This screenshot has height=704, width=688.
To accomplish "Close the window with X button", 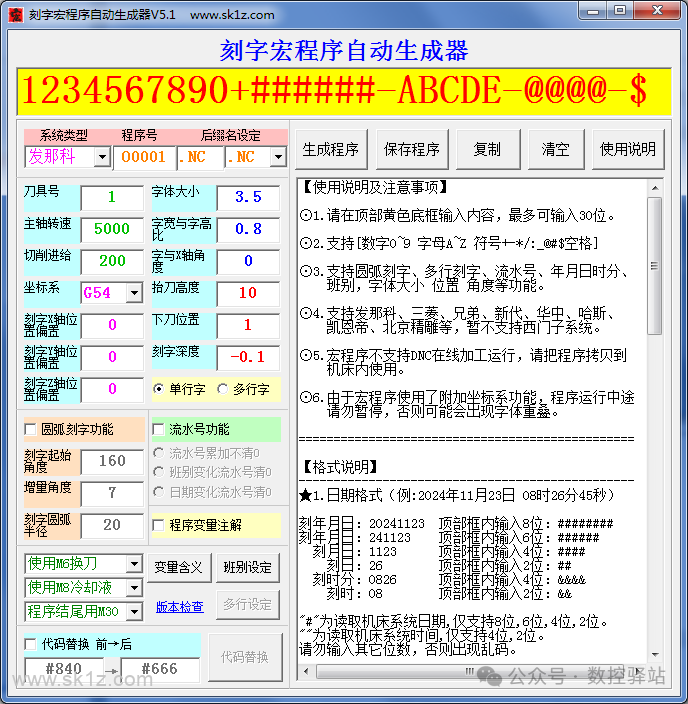I will tap(657, 11).
